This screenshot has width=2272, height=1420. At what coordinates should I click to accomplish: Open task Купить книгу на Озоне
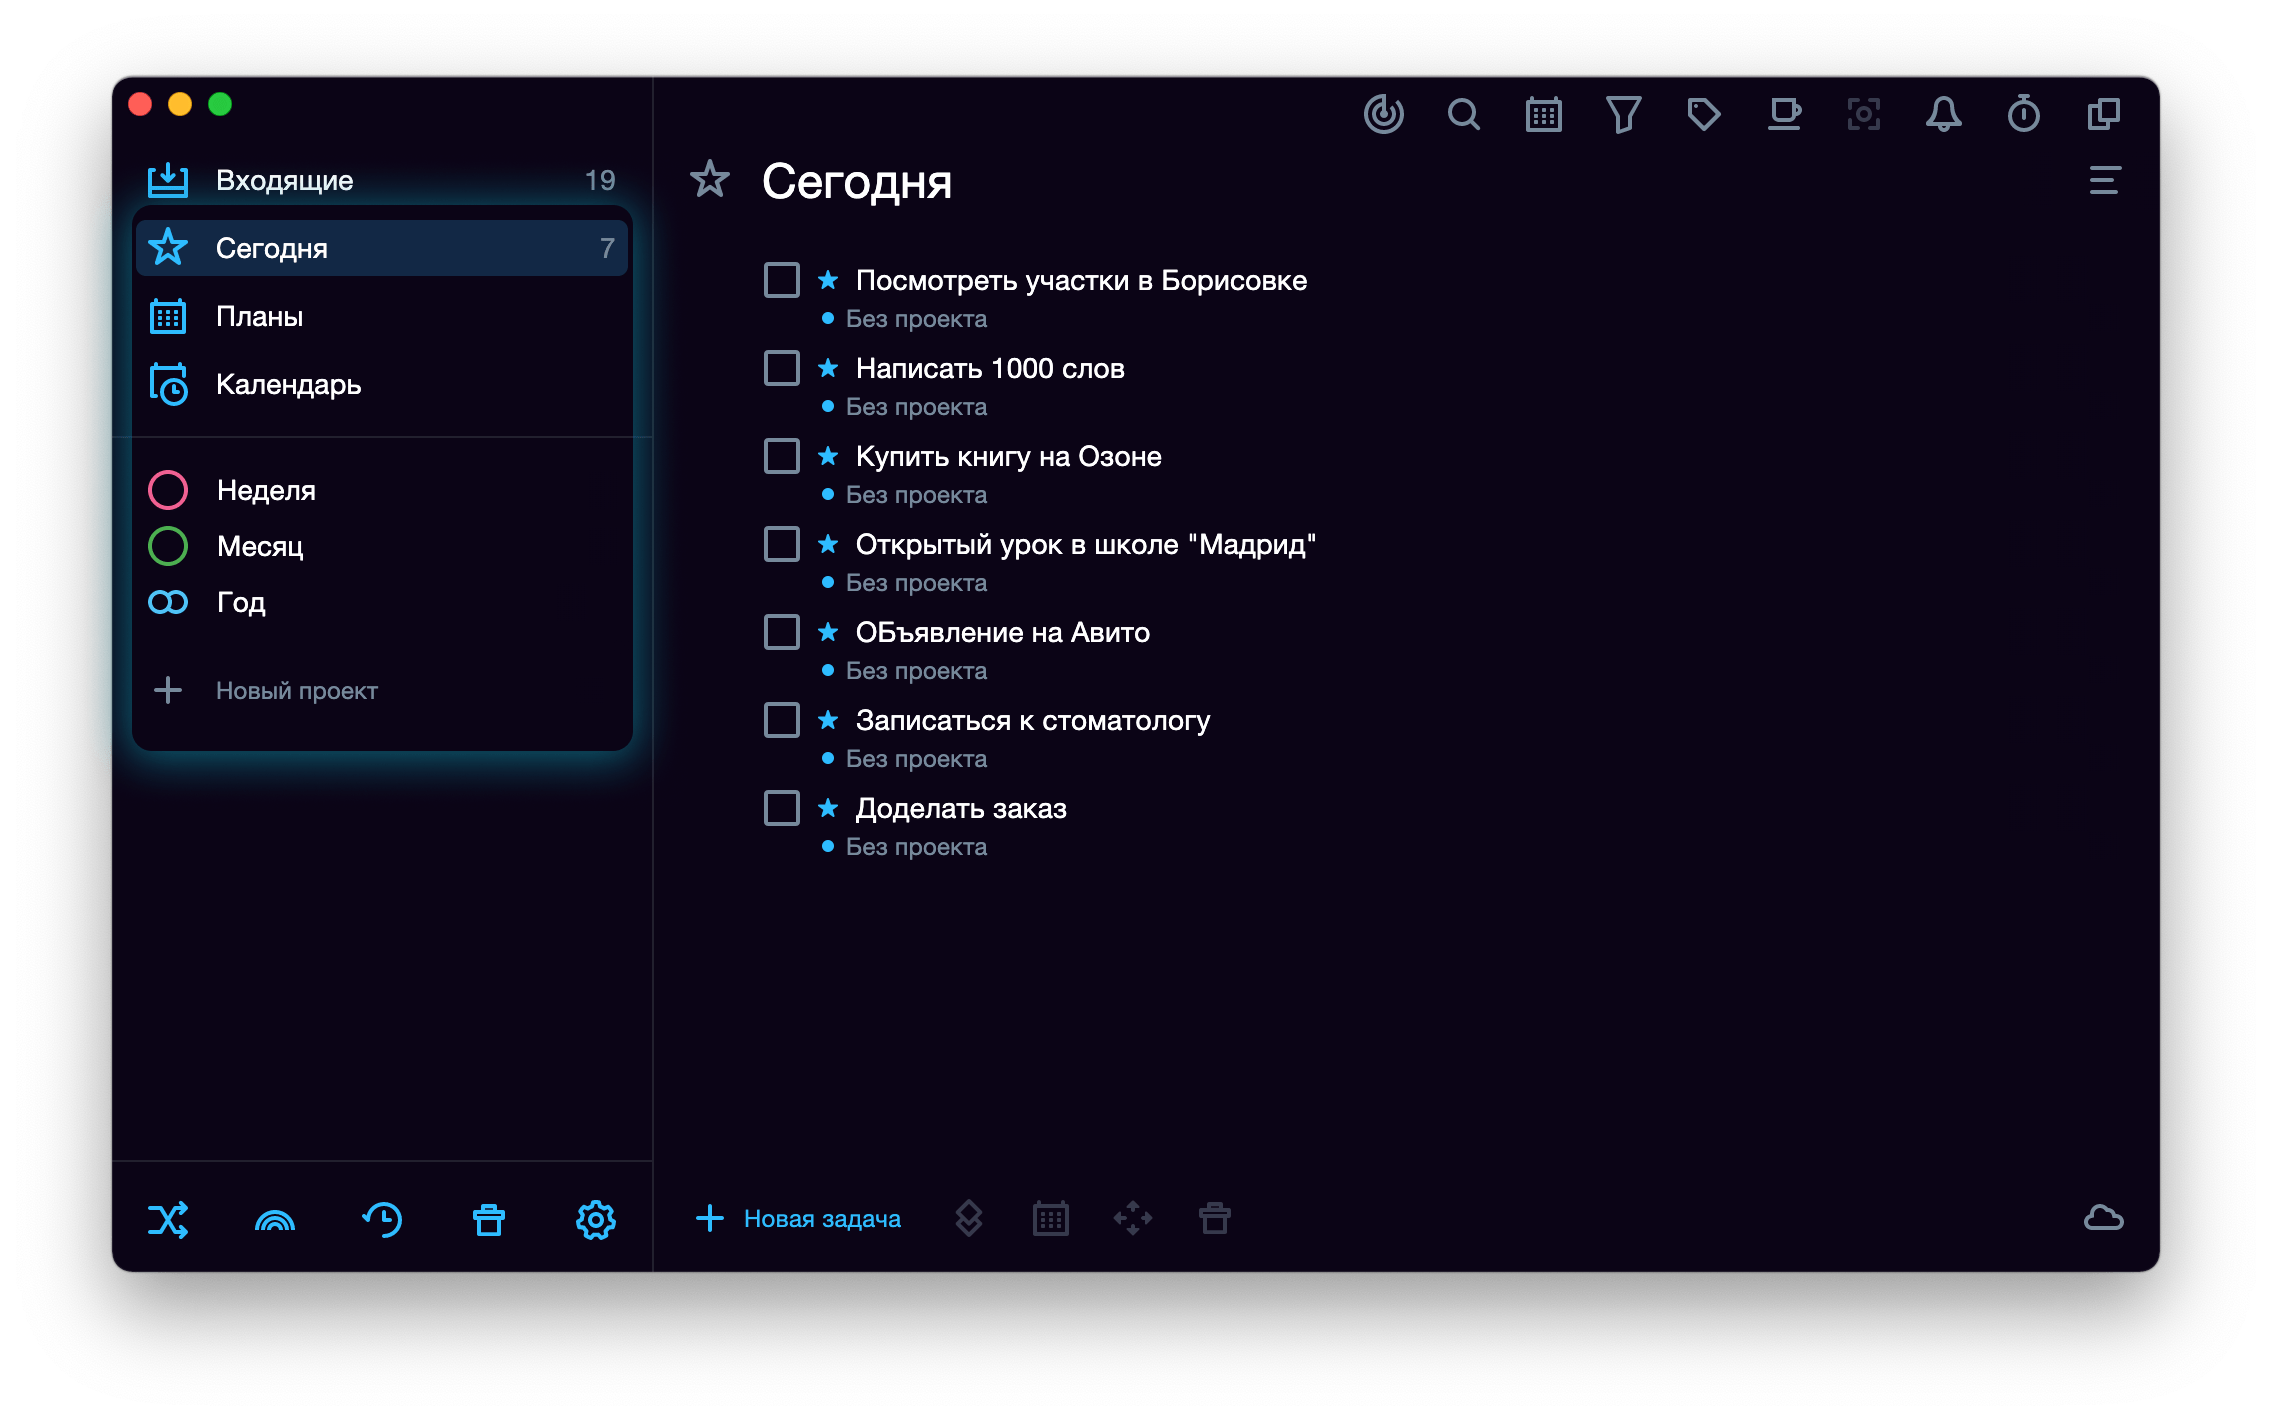point(1009,456)
